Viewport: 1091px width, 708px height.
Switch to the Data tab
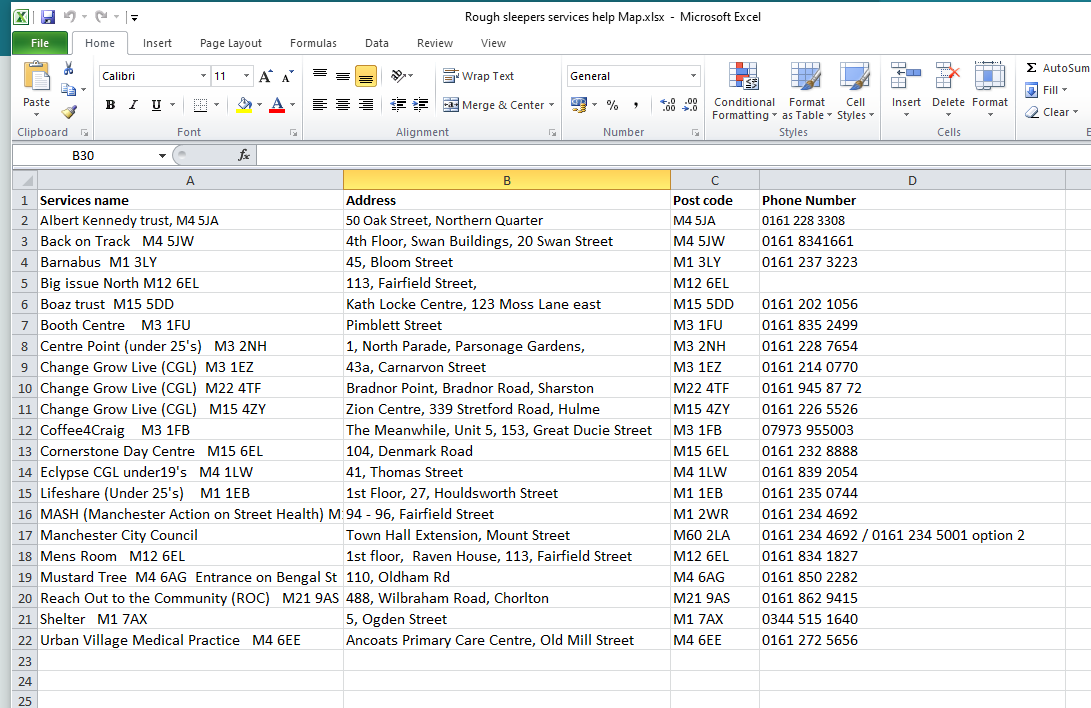click(x=376, y=43)
